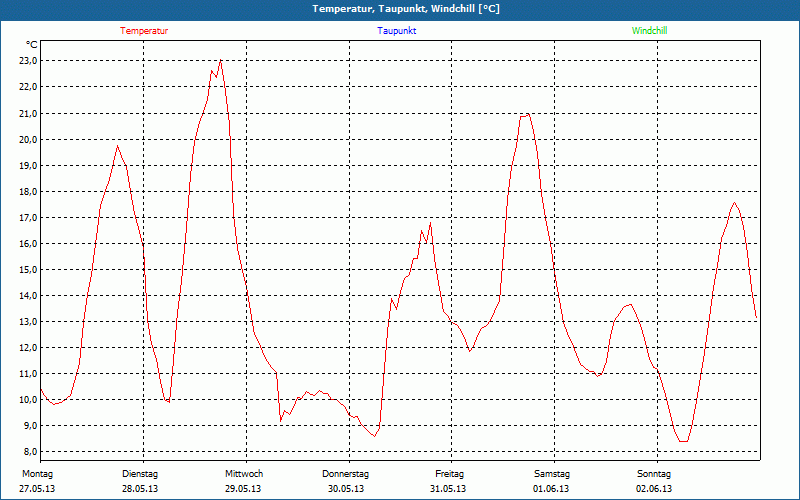Click the 28.05.13 date label
The height and width of the screenshot is (500, 800).
click(140, 489)
